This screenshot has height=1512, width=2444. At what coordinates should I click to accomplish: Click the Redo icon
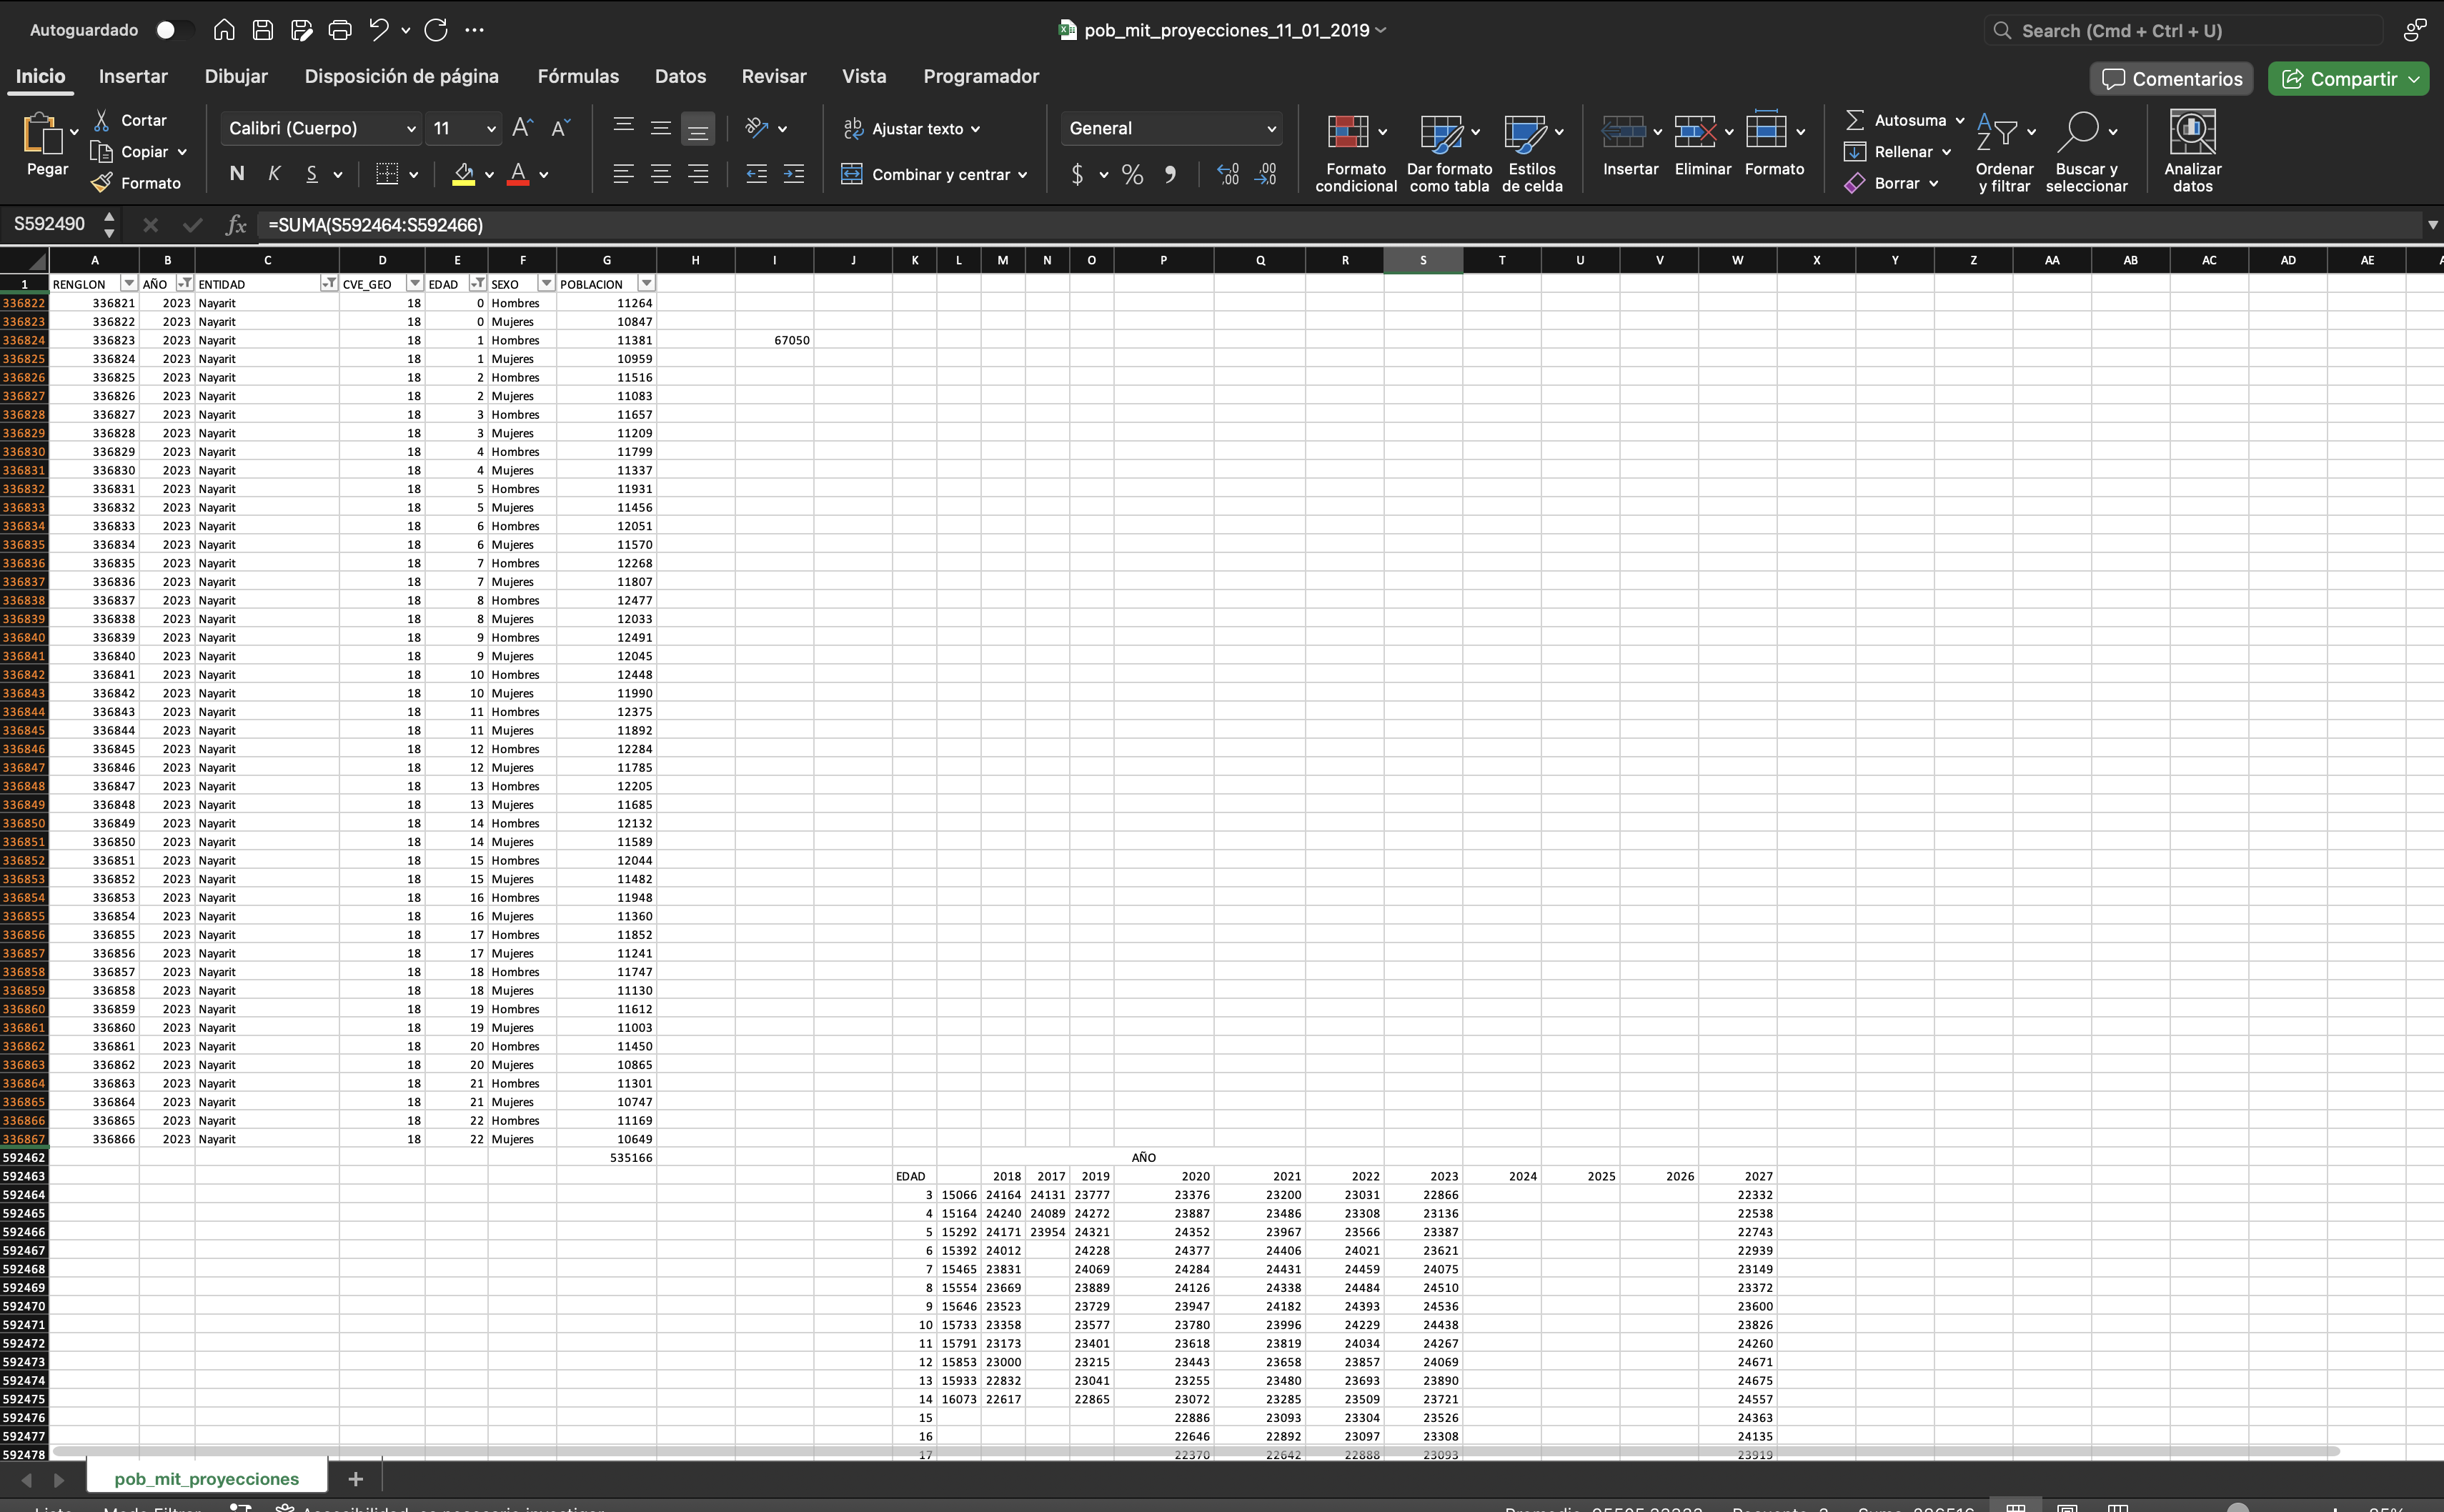coord(436,30)
